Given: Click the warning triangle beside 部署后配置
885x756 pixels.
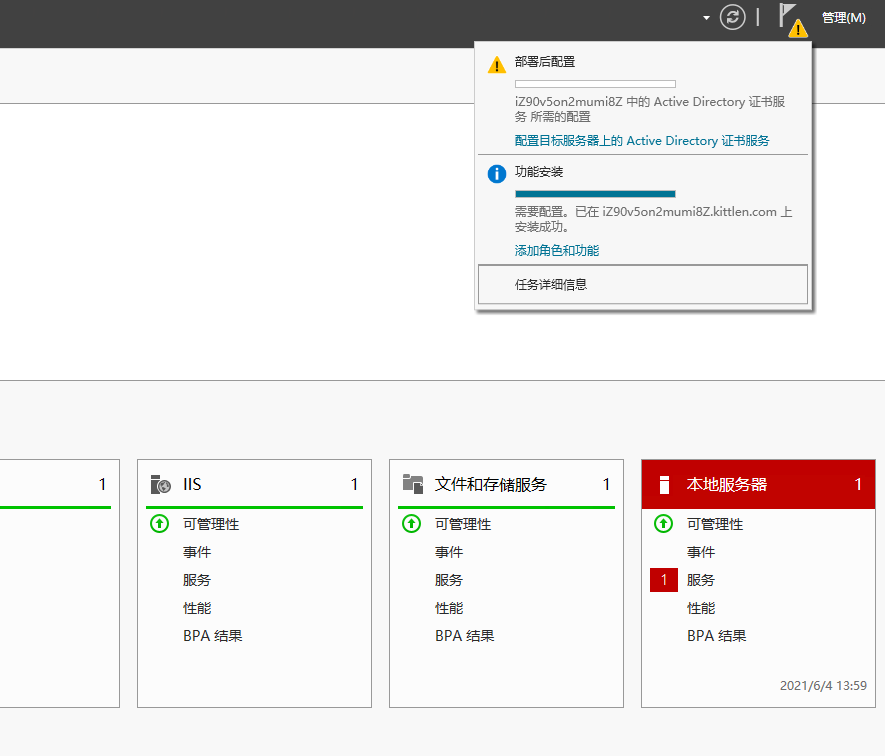Looking at the screenshot, I should pyautogui.click(x=496, y=63).
